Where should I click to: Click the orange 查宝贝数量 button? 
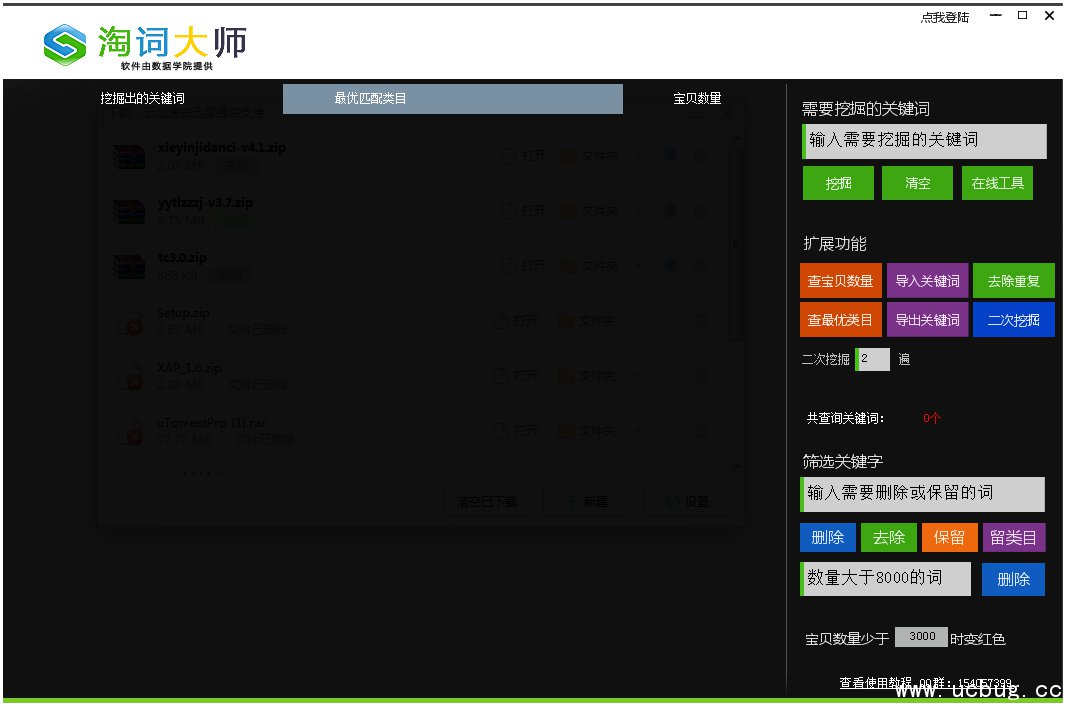[x=840, y=281]
